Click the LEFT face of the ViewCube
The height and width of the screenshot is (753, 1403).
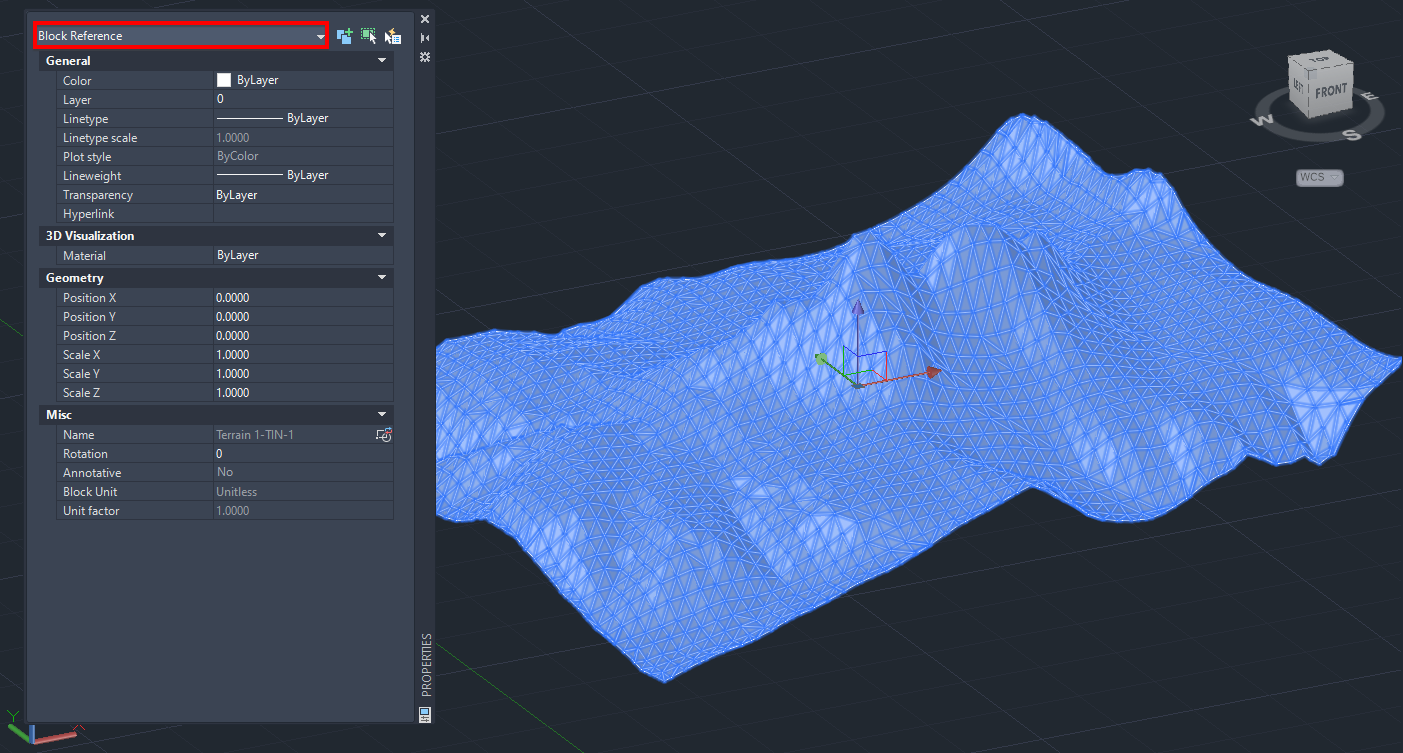click(1298, 86)
